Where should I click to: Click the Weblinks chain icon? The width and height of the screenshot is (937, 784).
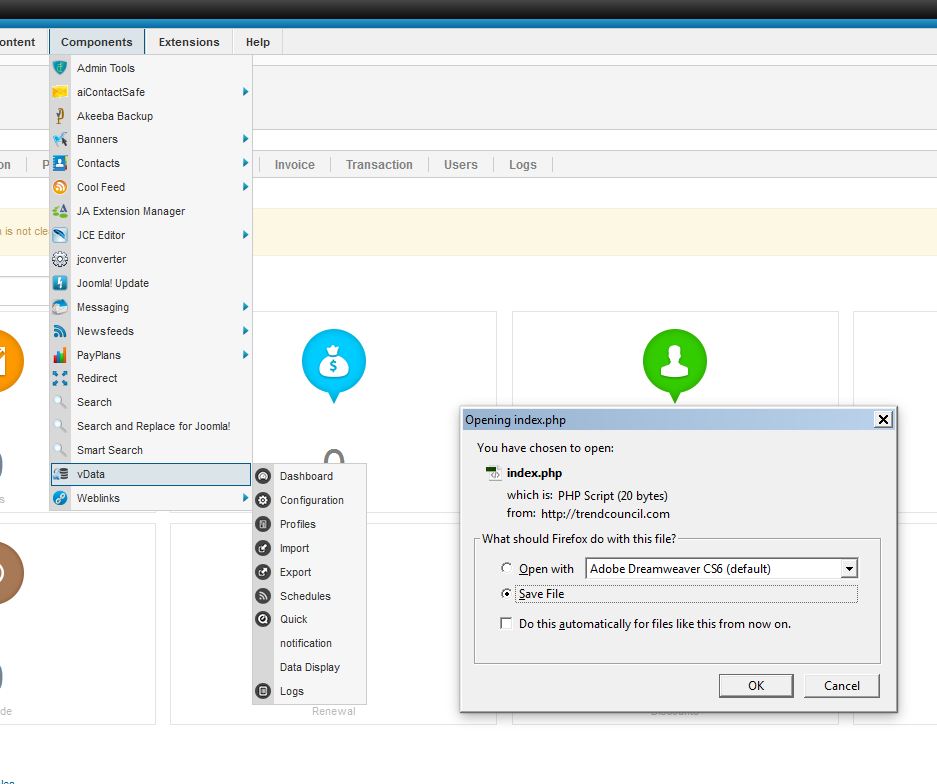pos(60,498)
